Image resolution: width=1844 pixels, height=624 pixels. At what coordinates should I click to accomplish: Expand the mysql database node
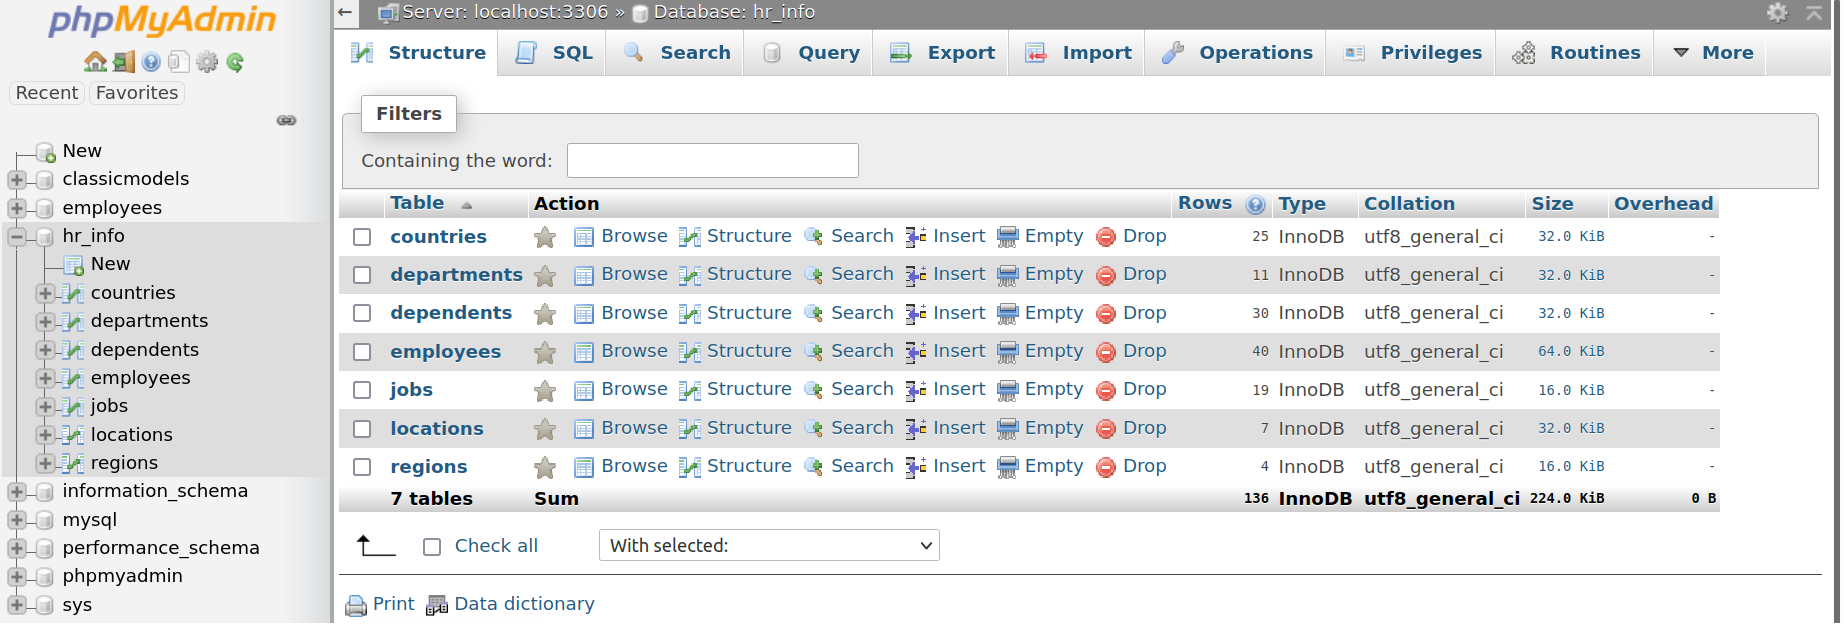(16, 520)
